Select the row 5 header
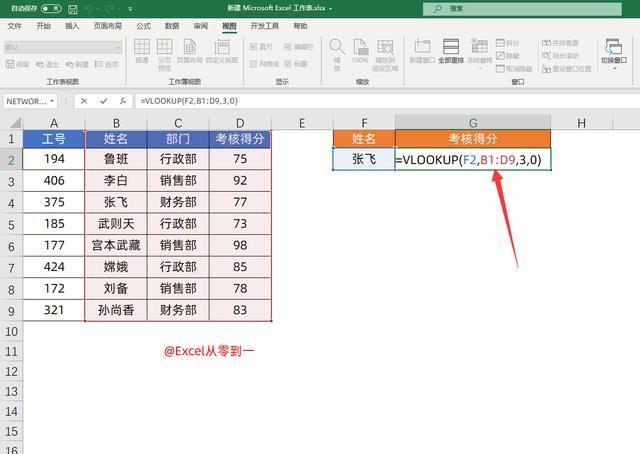 click(x=11, y=224)
